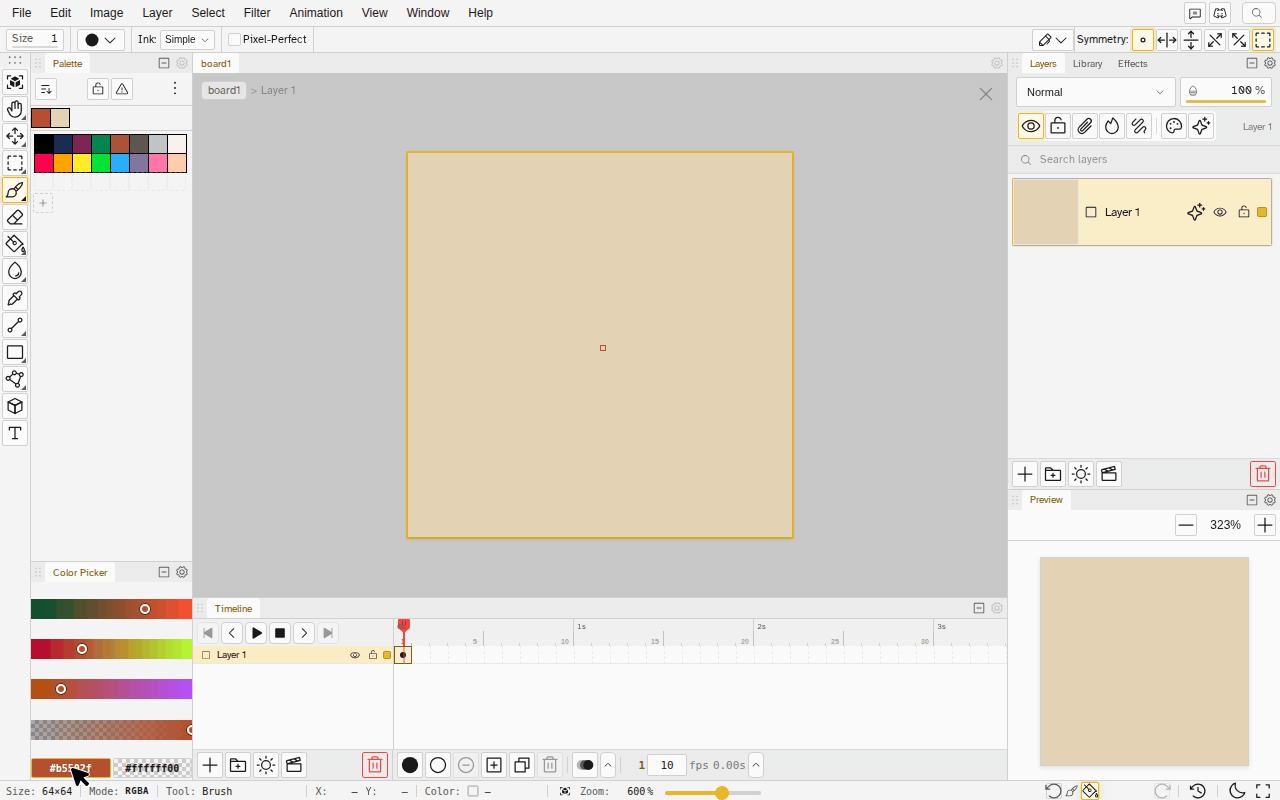Toggle the Pixel-Perfect checkbox
This screenshot has height=800, width=1280.
point(235,39)
